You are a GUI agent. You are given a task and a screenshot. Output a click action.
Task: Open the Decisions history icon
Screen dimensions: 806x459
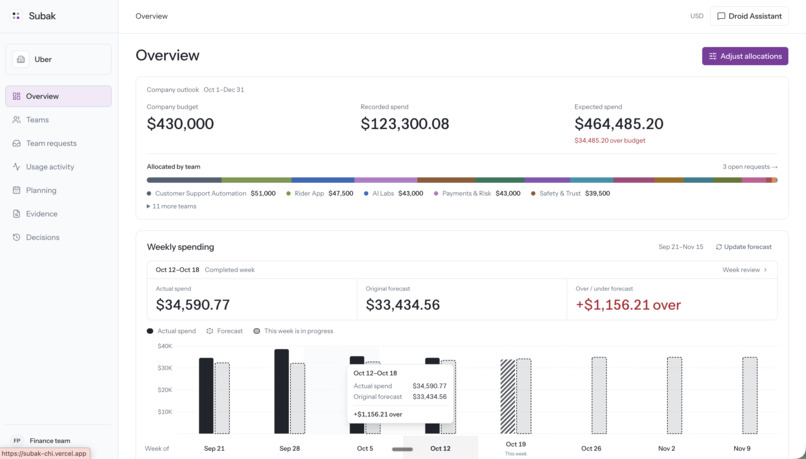(x=16, y=237)
